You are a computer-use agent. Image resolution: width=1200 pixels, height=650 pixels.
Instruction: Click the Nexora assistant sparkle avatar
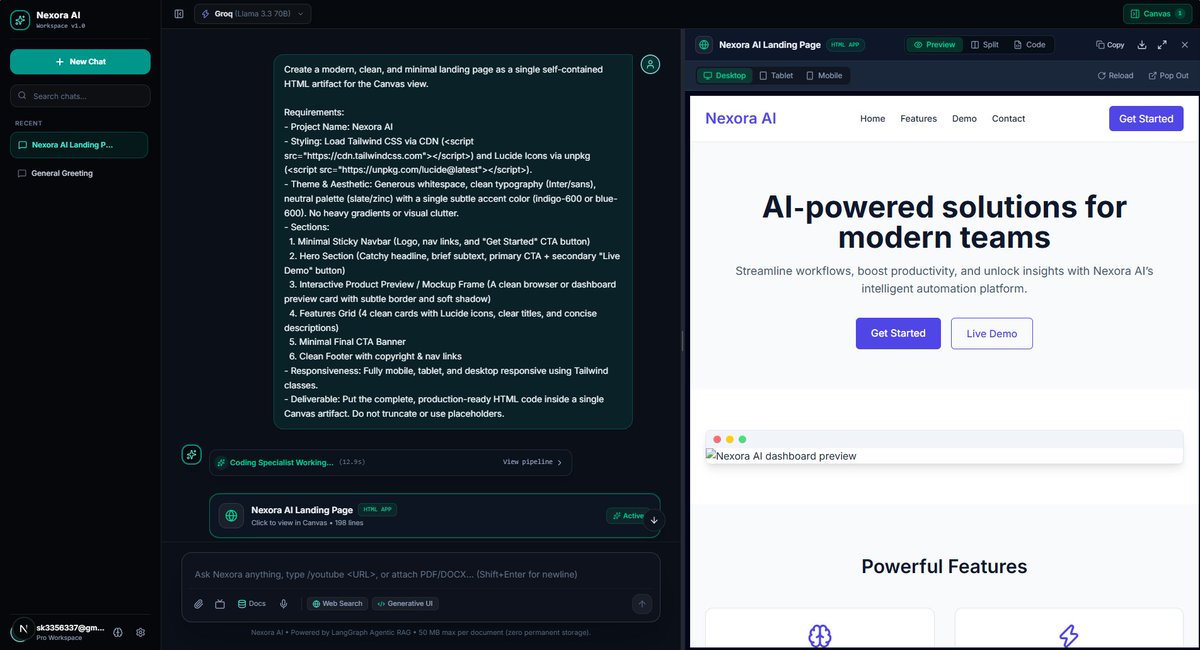click(x=191, y=455)
